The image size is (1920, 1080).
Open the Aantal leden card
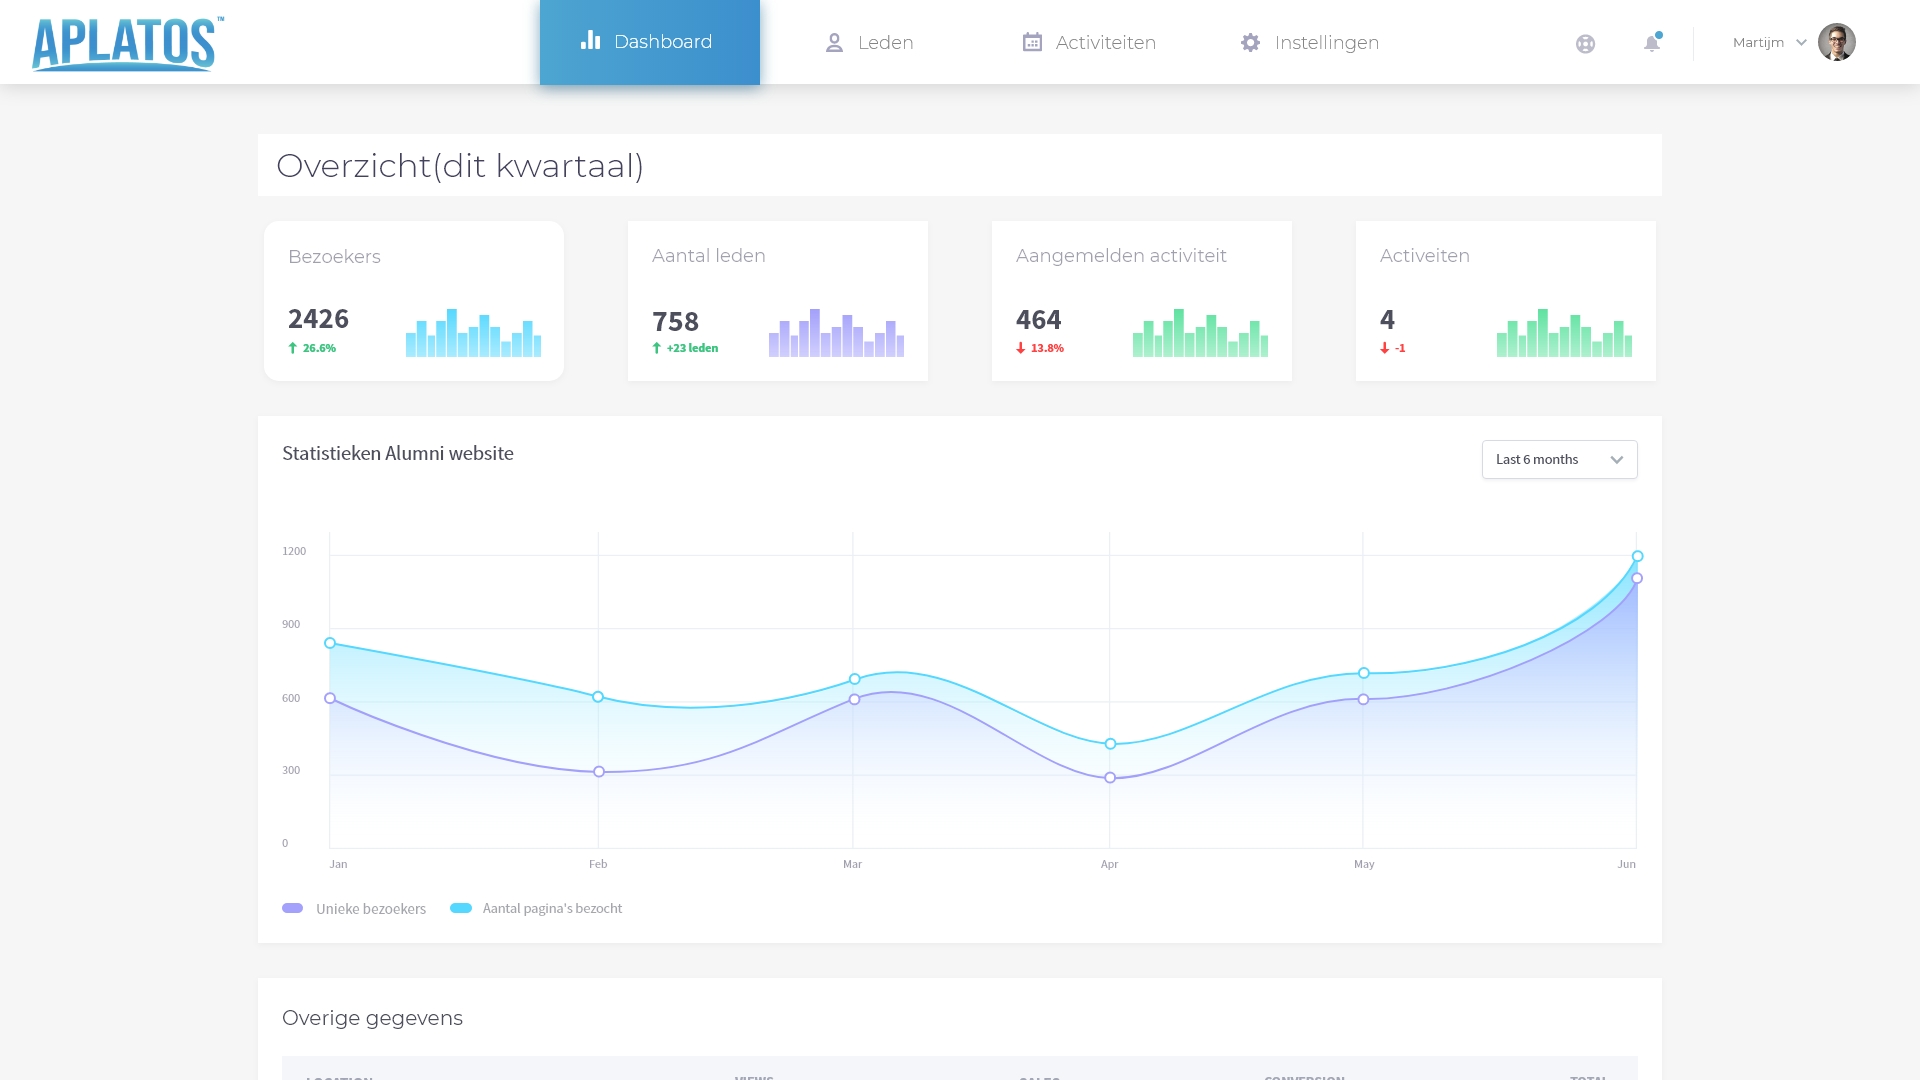point(777,301)
